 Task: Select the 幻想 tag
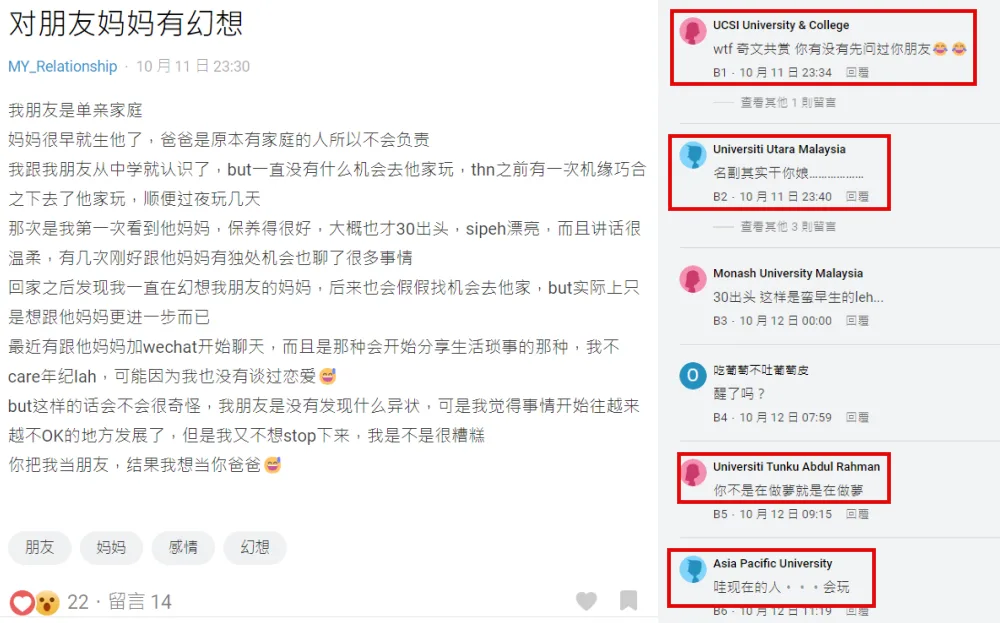255,547
